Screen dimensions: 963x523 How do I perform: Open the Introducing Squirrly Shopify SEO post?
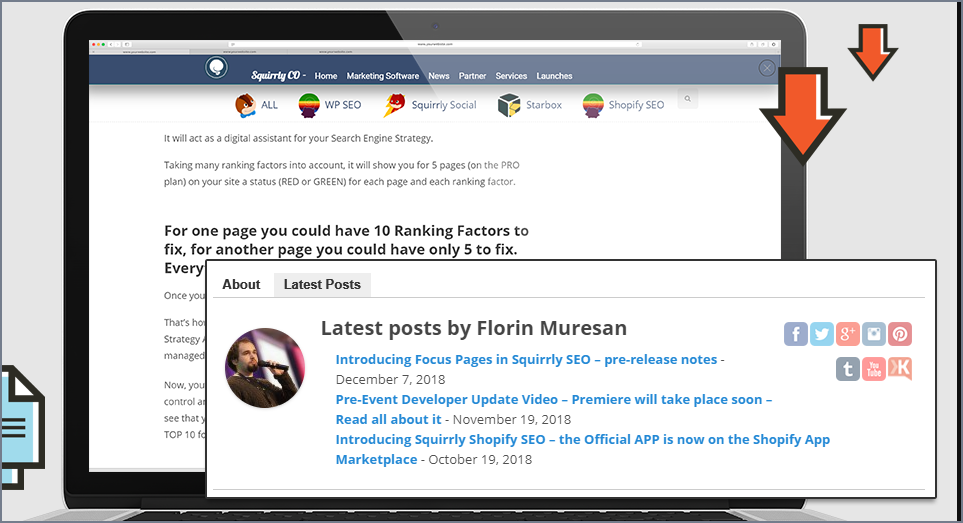coord(582,449)
